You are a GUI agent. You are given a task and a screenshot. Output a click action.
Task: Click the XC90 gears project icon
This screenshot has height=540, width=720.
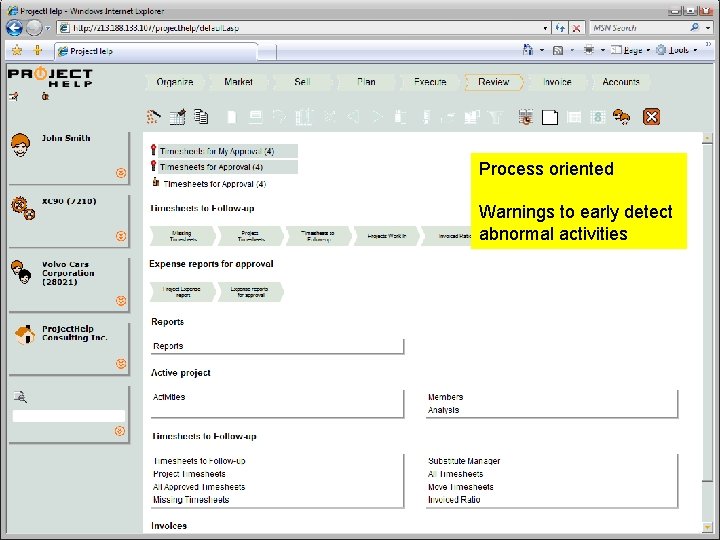pos(23,208)
